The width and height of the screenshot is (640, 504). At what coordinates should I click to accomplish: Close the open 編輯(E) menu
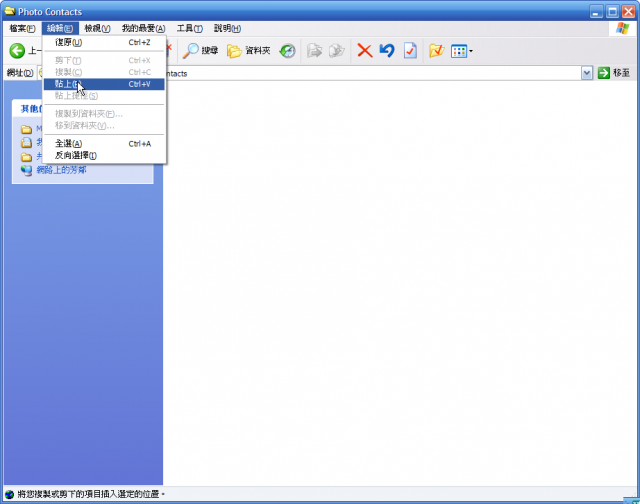pyautogui.click(x=60, y=28)
